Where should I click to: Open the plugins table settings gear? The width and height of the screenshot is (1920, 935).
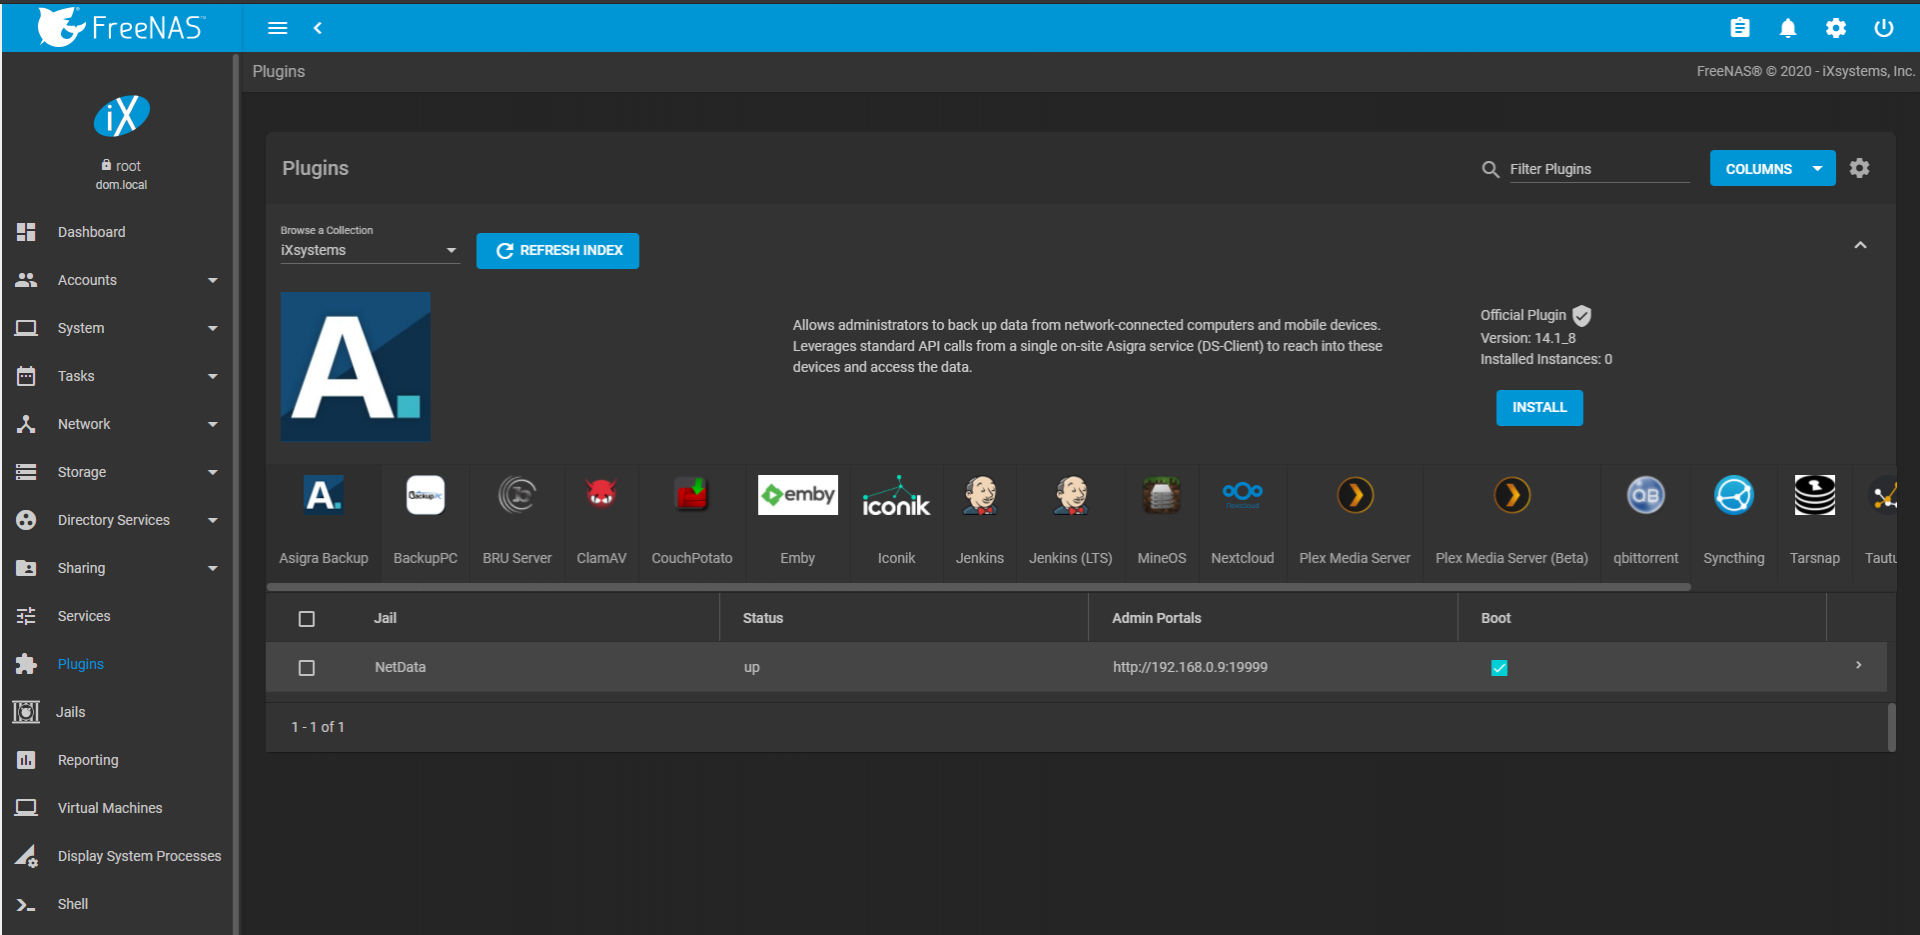pos(1859,168)
